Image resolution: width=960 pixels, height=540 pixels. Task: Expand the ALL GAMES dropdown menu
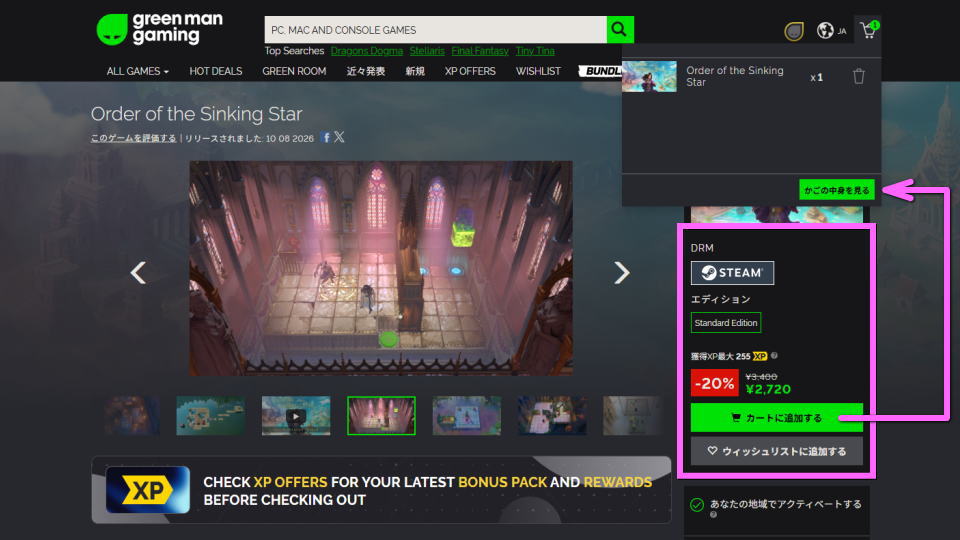click(138, 71)
